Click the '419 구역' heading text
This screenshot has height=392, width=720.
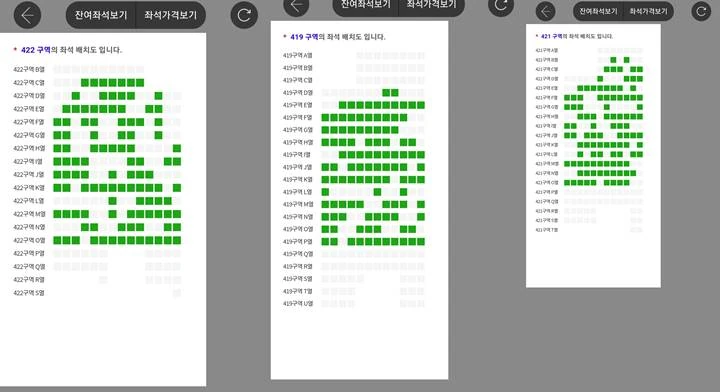tap(304, 37)
